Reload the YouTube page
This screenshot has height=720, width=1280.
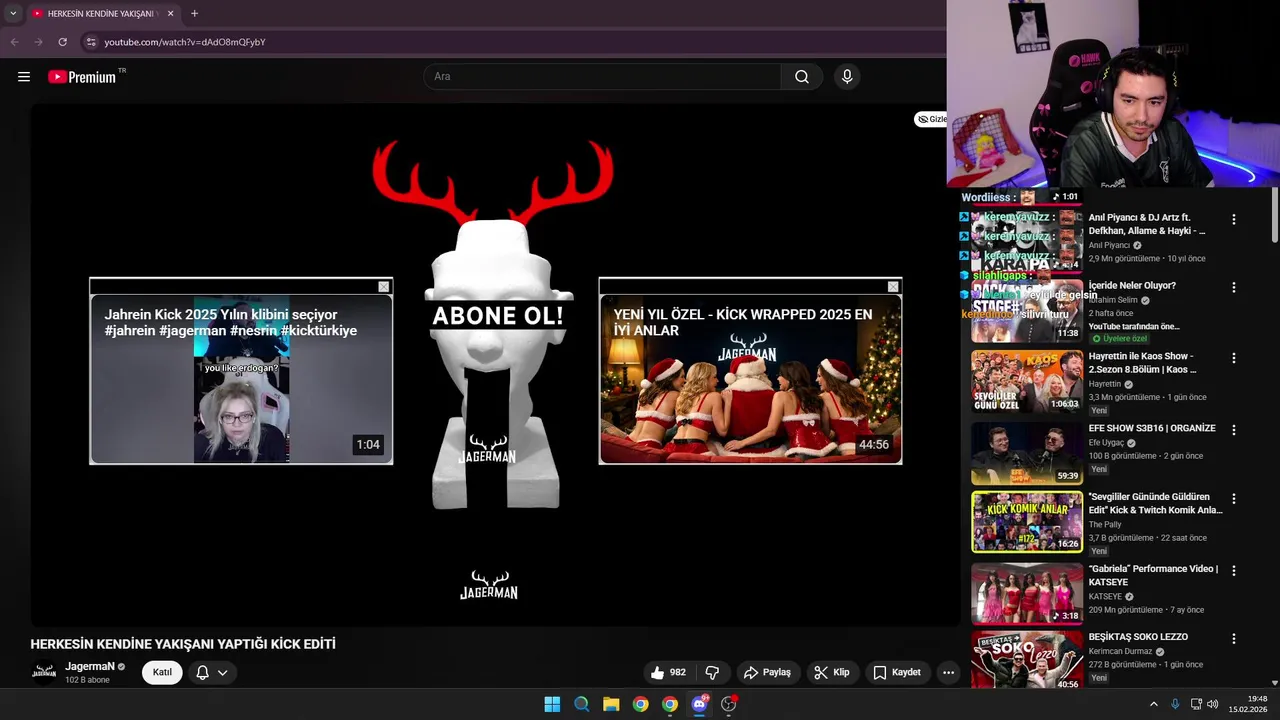point(62,42)
